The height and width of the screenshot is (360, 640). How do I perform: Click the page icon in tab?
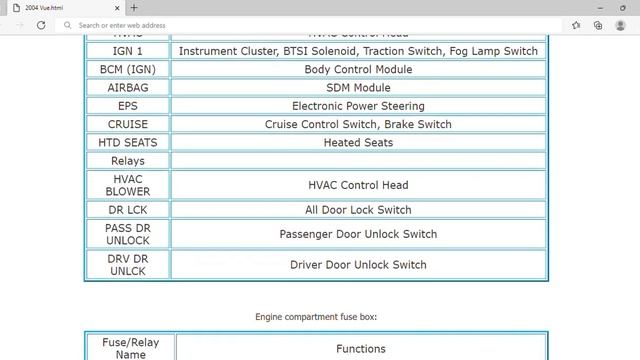click(x=16, y=8)
